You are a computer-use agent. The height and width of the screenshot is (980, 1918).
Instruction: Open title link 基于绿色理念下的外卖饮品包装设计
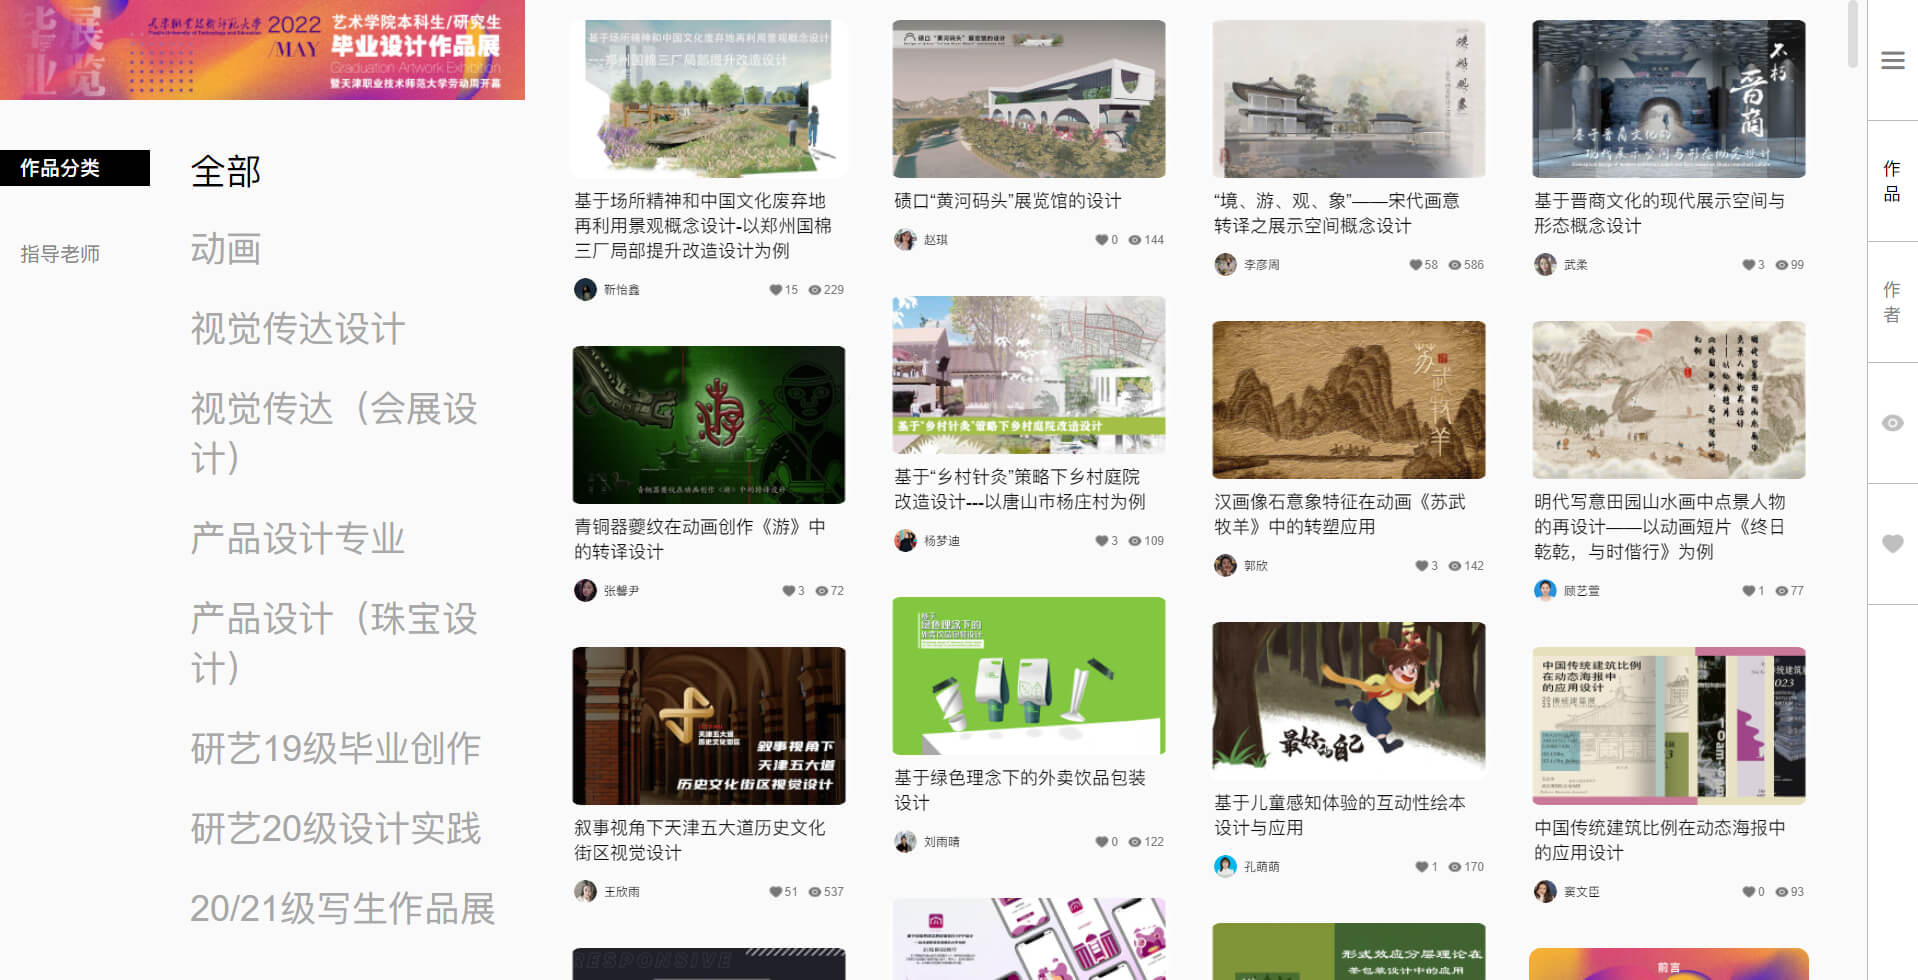(x=1020, y=790)
